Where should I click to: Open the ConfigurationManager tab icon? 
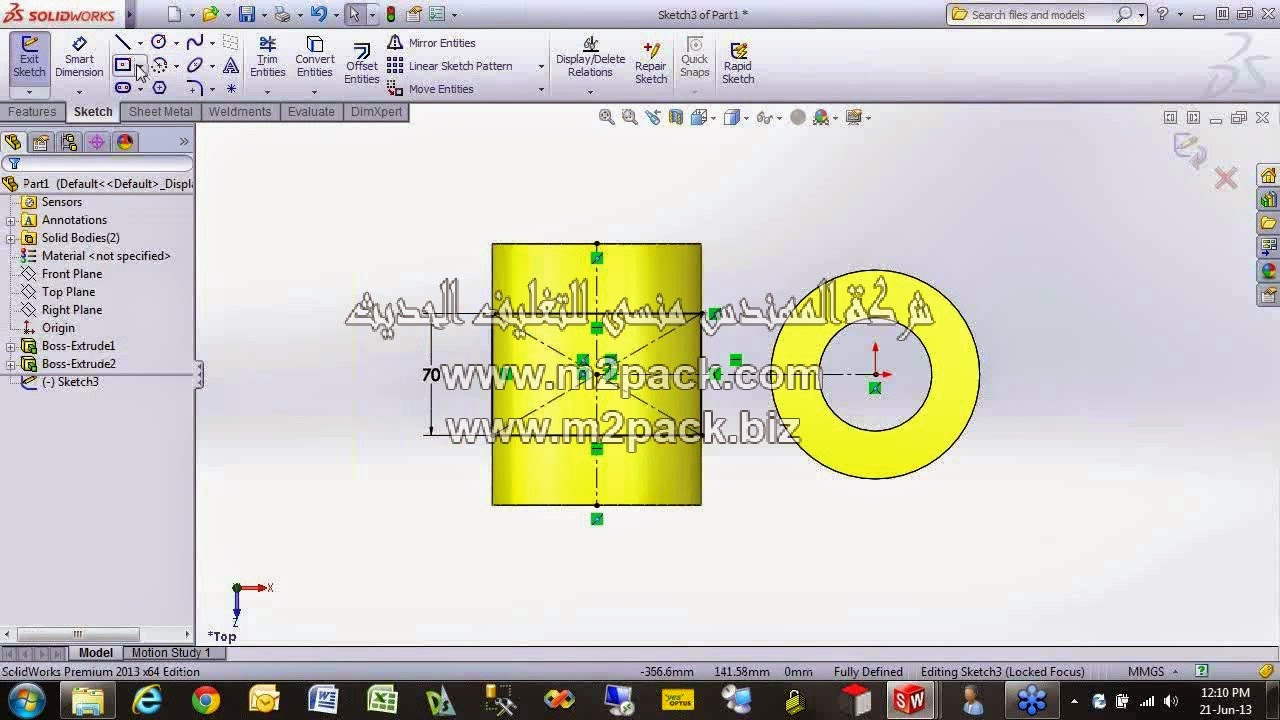click(x=68, y=142)
